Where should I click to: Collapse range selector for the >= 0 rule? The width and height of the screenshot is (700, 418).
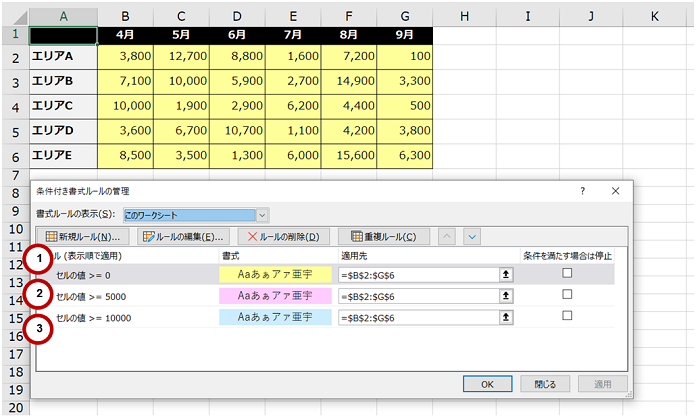[x=507, y=273]
